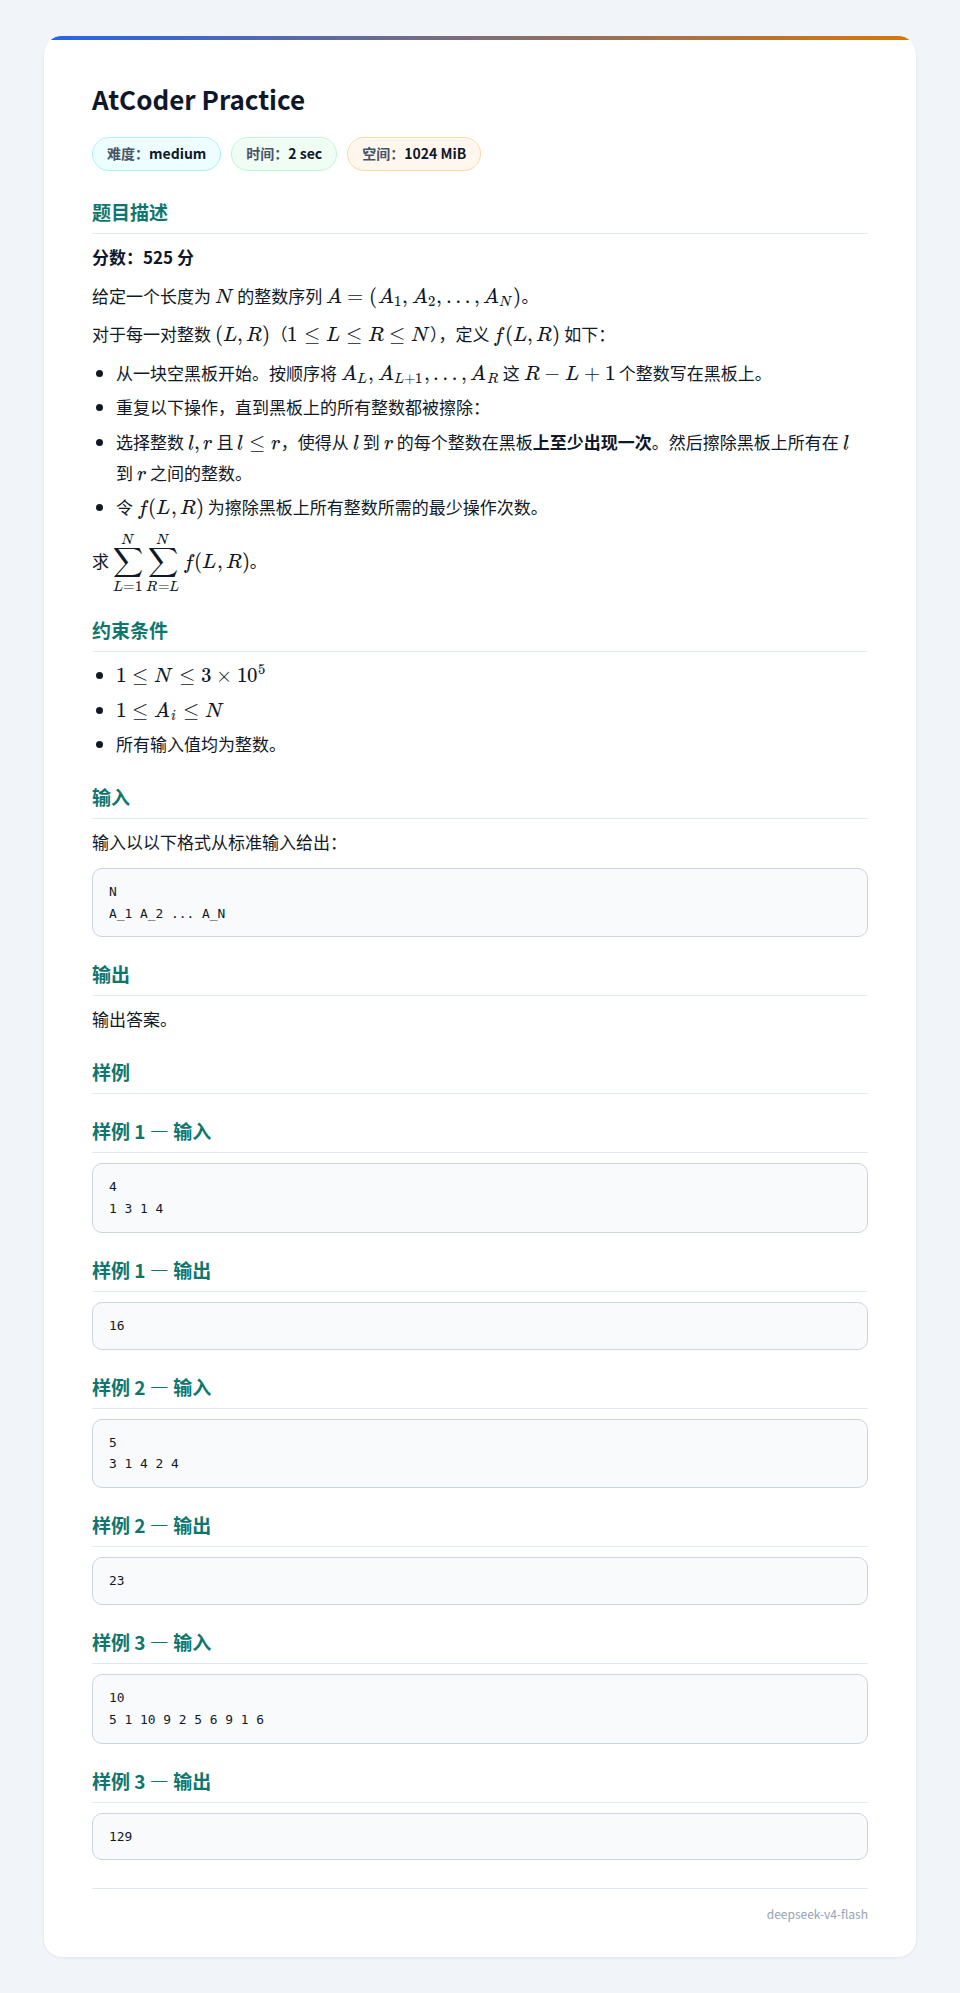Click the 输出 section heading
Screen dimensions: 960x1993
tap(111, 975)
